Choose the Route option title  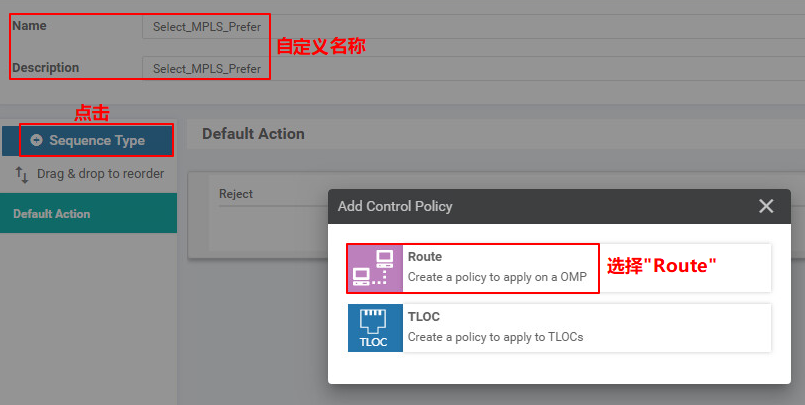425,257
